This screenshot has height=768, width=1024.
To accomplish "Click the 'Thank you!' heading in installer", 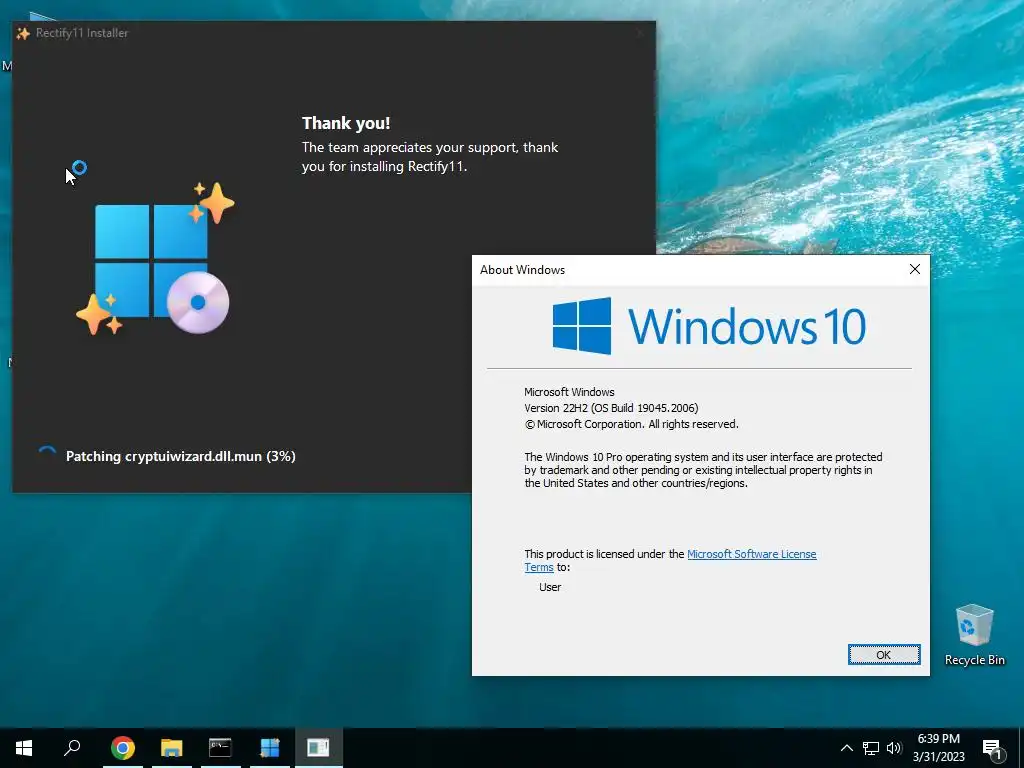I will click(346, 123).
